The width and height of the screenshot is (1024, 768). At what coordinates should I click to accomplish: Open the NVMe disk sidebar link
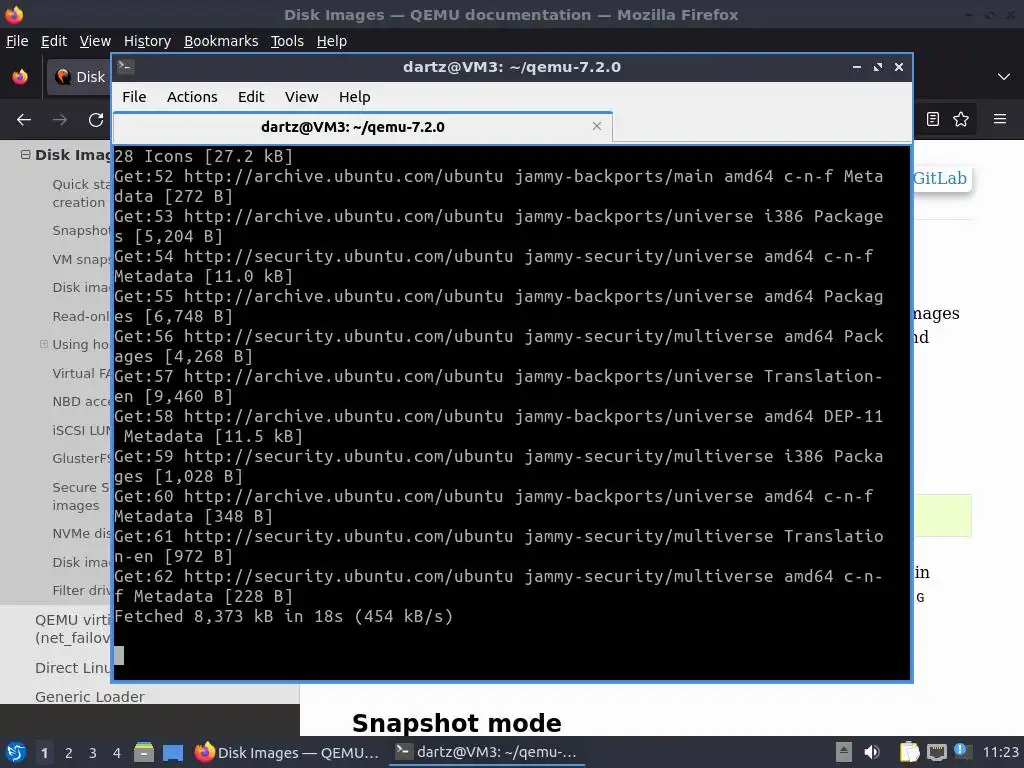click(81, 534)
